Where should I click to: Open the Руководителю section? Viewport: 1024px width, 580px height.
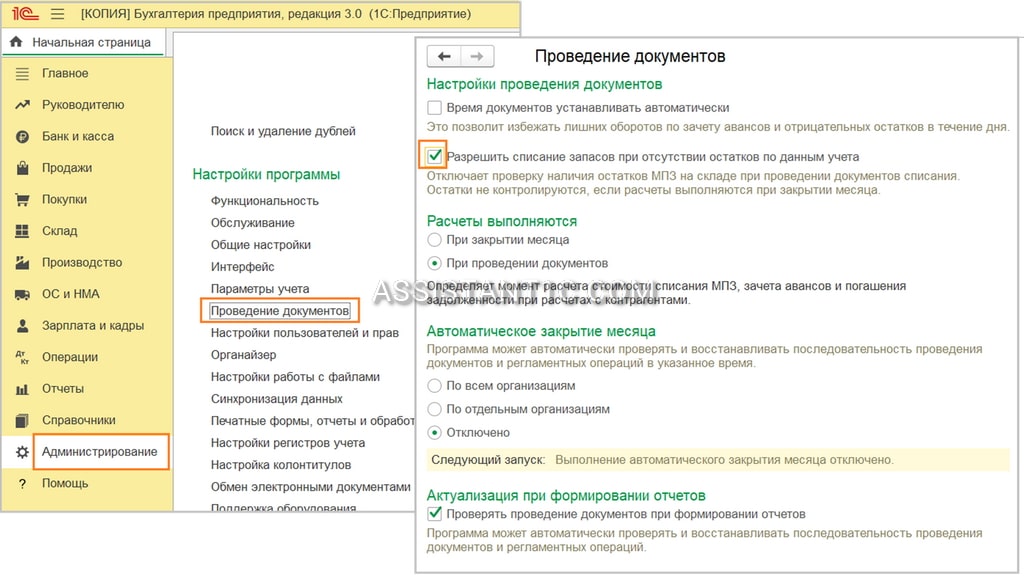tap(83, 105)
